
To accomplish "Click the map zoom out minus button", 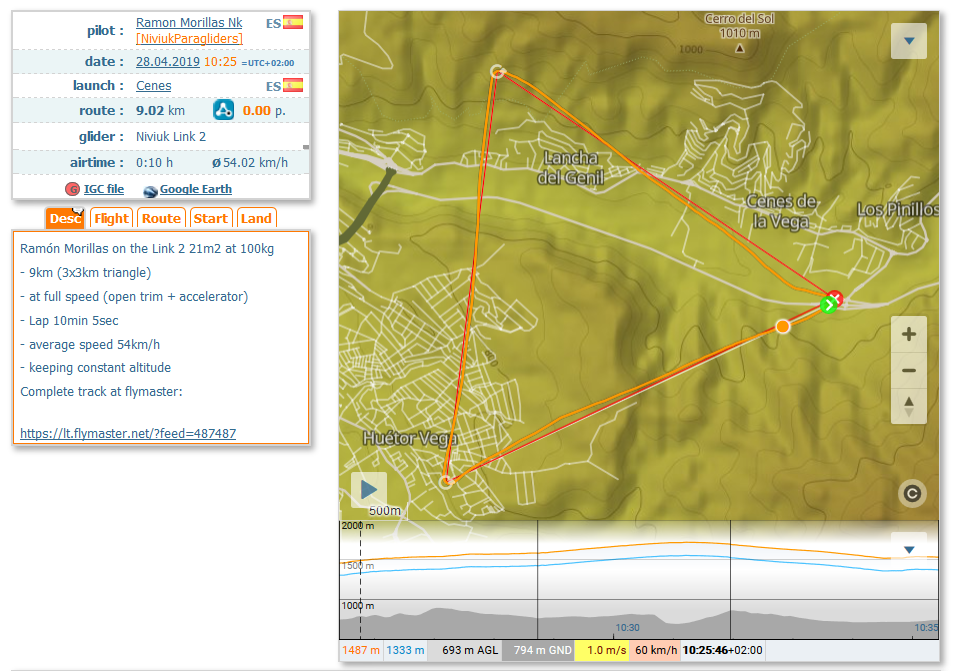I will point(908,370).
